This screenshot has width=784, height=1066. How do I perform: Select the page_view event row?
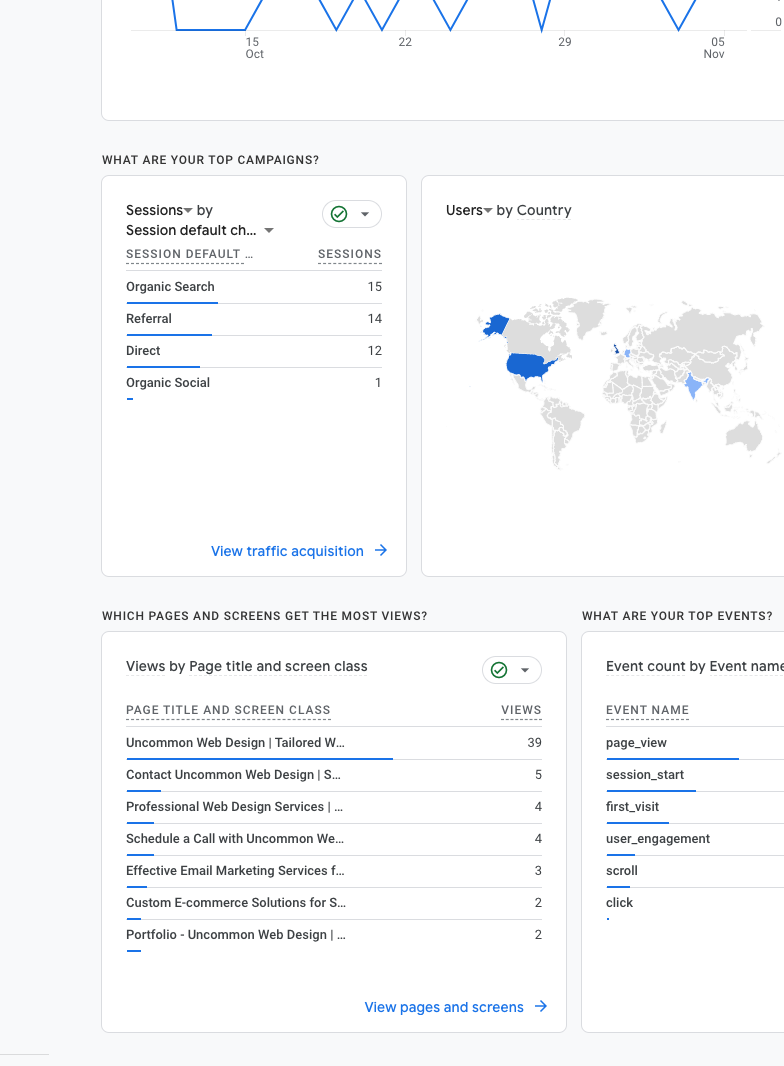636,743
